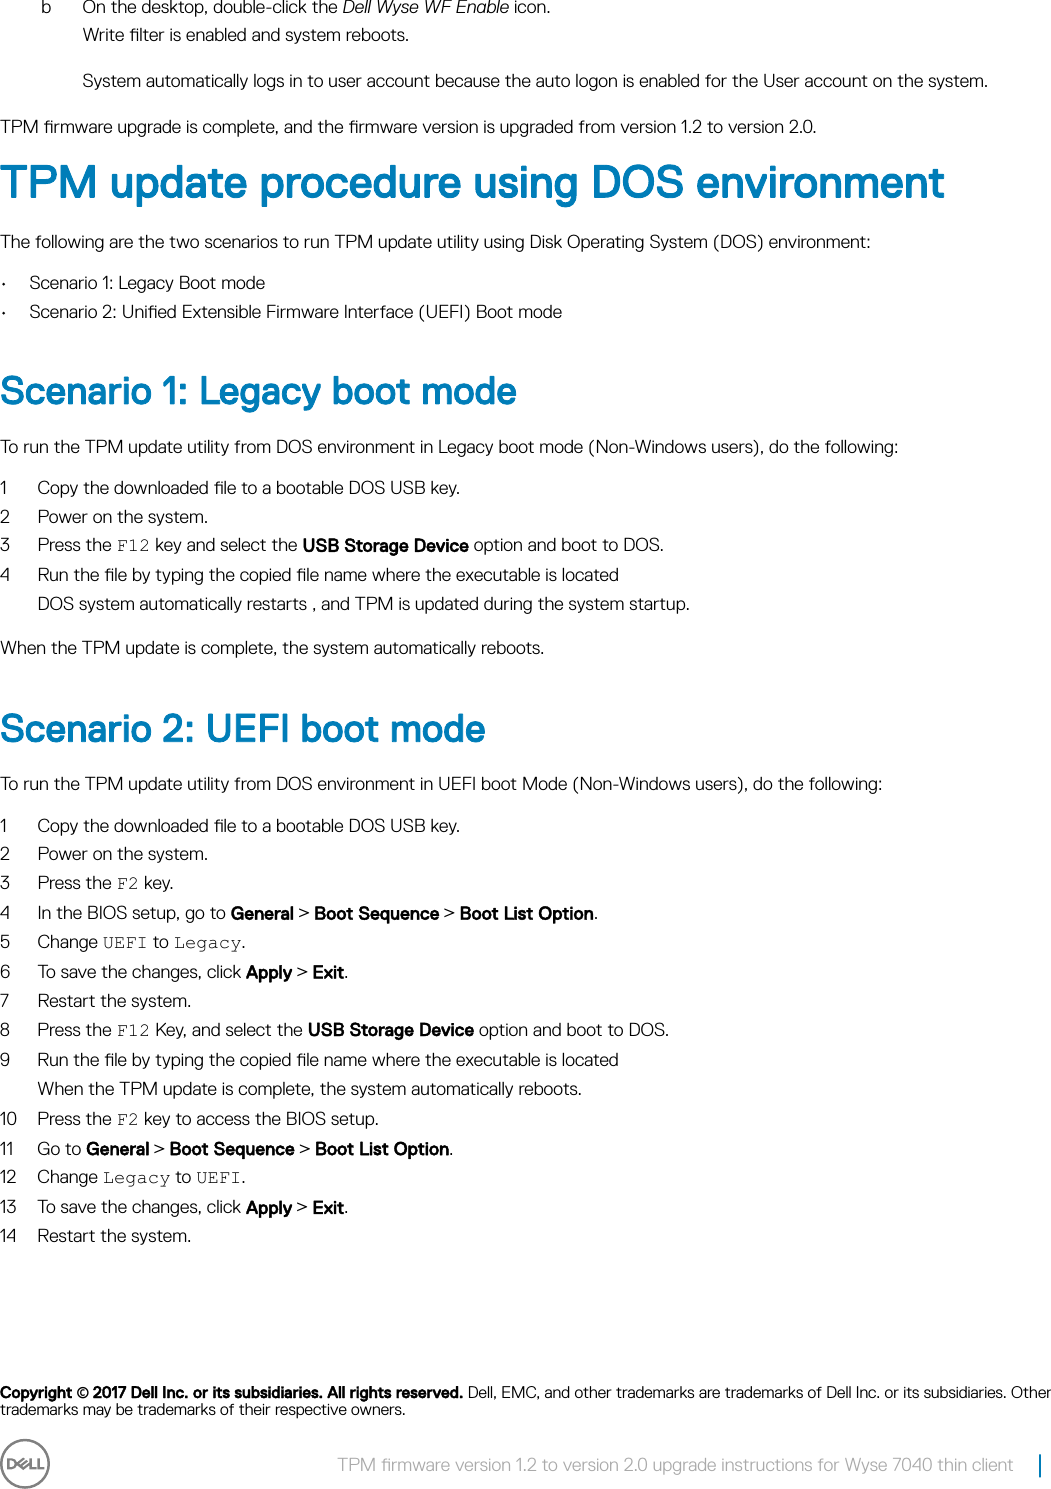This screenshot has height=1489, width=1051.
Task: Click the 'Legacy' code text in step 5
Action: 207,943
